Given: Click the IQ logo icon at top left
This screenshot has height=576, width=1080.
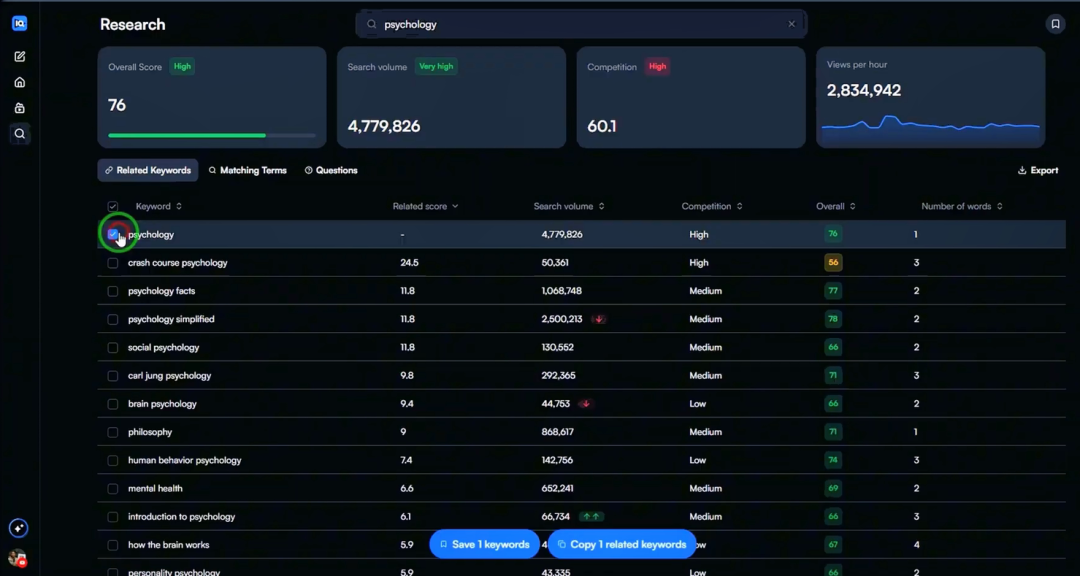Looking at the screenshot, I should click(19, 23).
